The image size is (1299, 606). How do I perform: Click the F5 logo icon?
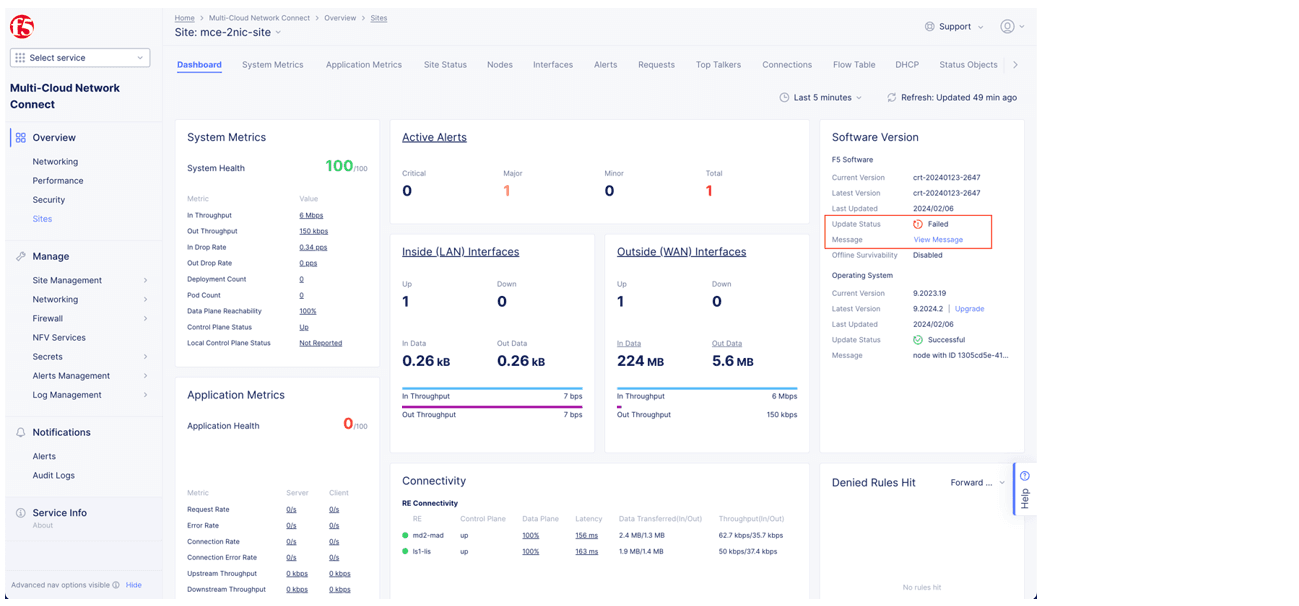pos(22,27)
